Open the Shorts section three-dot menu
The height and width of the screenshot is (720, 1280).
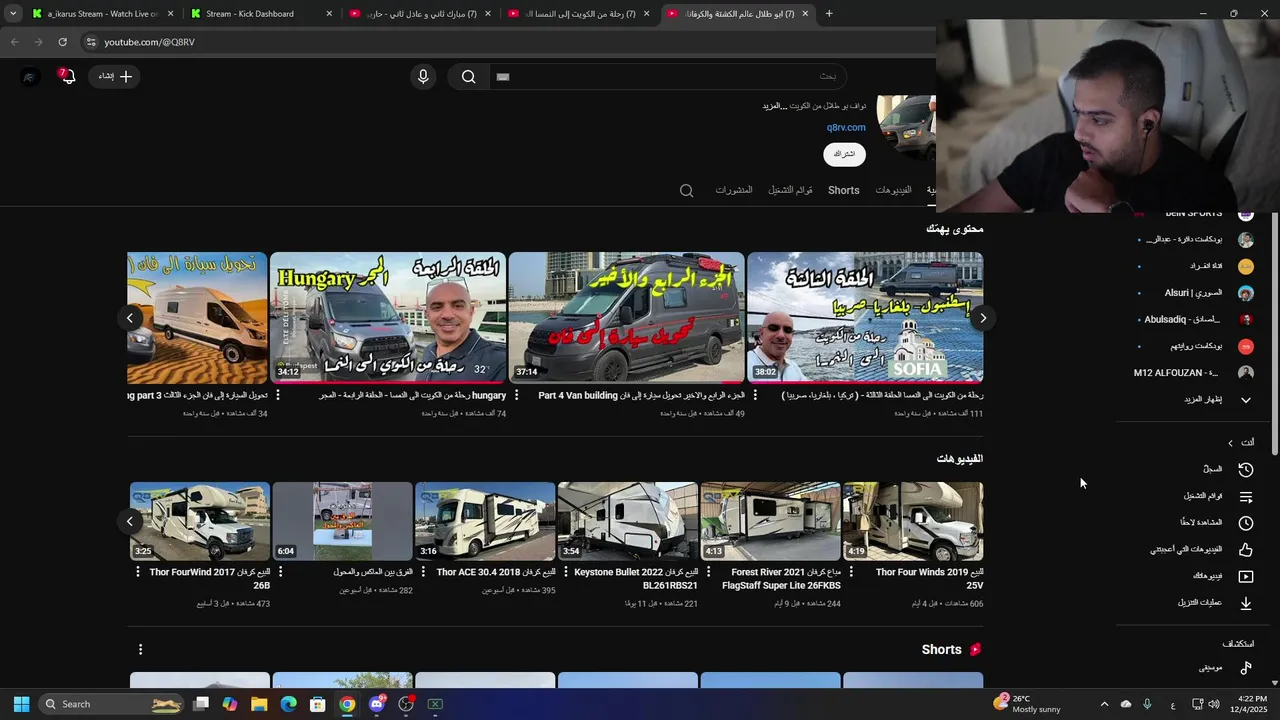pyautogui.click(x=140, y=650)
